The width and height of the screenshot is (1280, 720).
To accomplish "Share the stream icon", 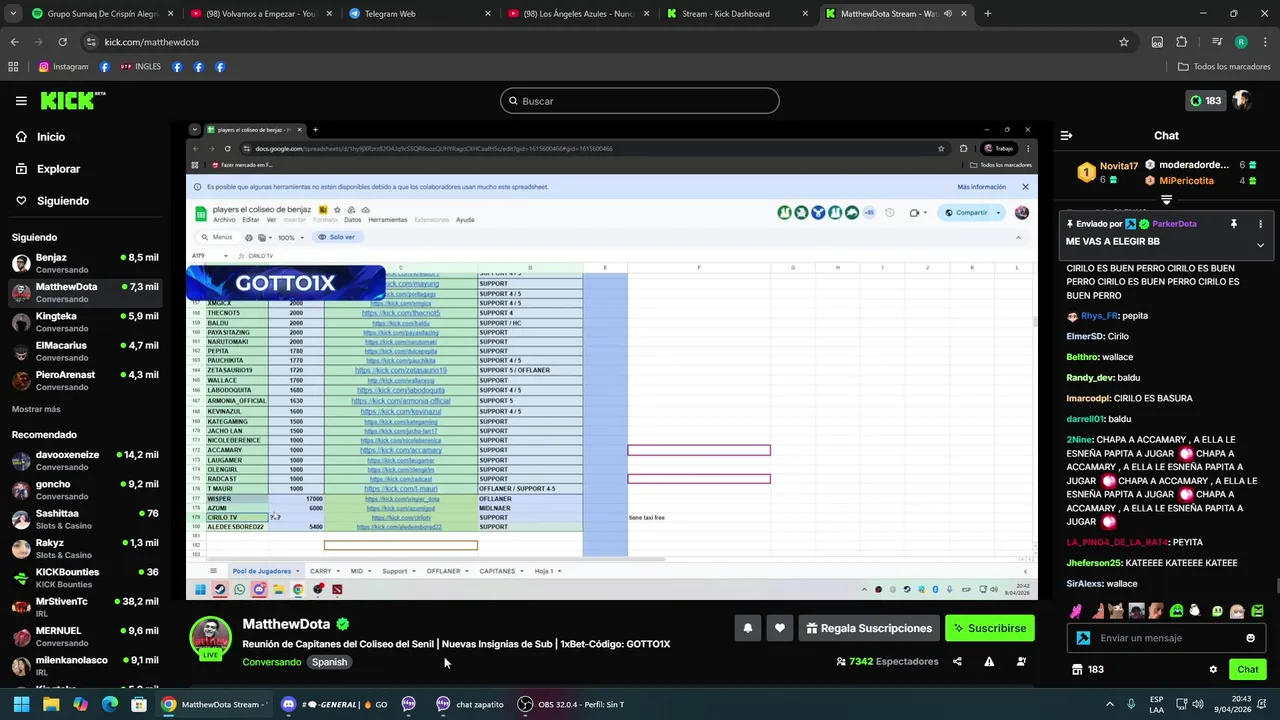I will 957,662.
